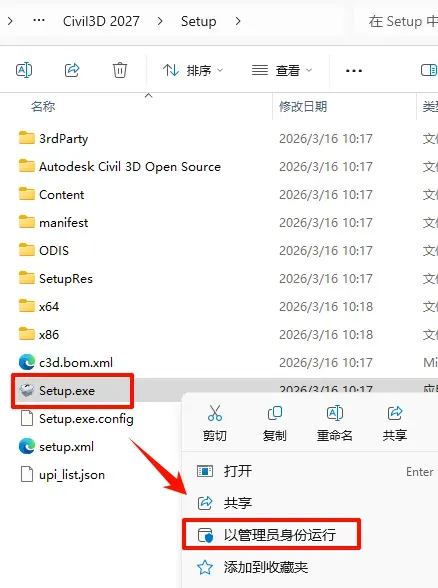
Task: Click the rename icon in the context menu
Action: pyautogui.click(x=334, y=413)
